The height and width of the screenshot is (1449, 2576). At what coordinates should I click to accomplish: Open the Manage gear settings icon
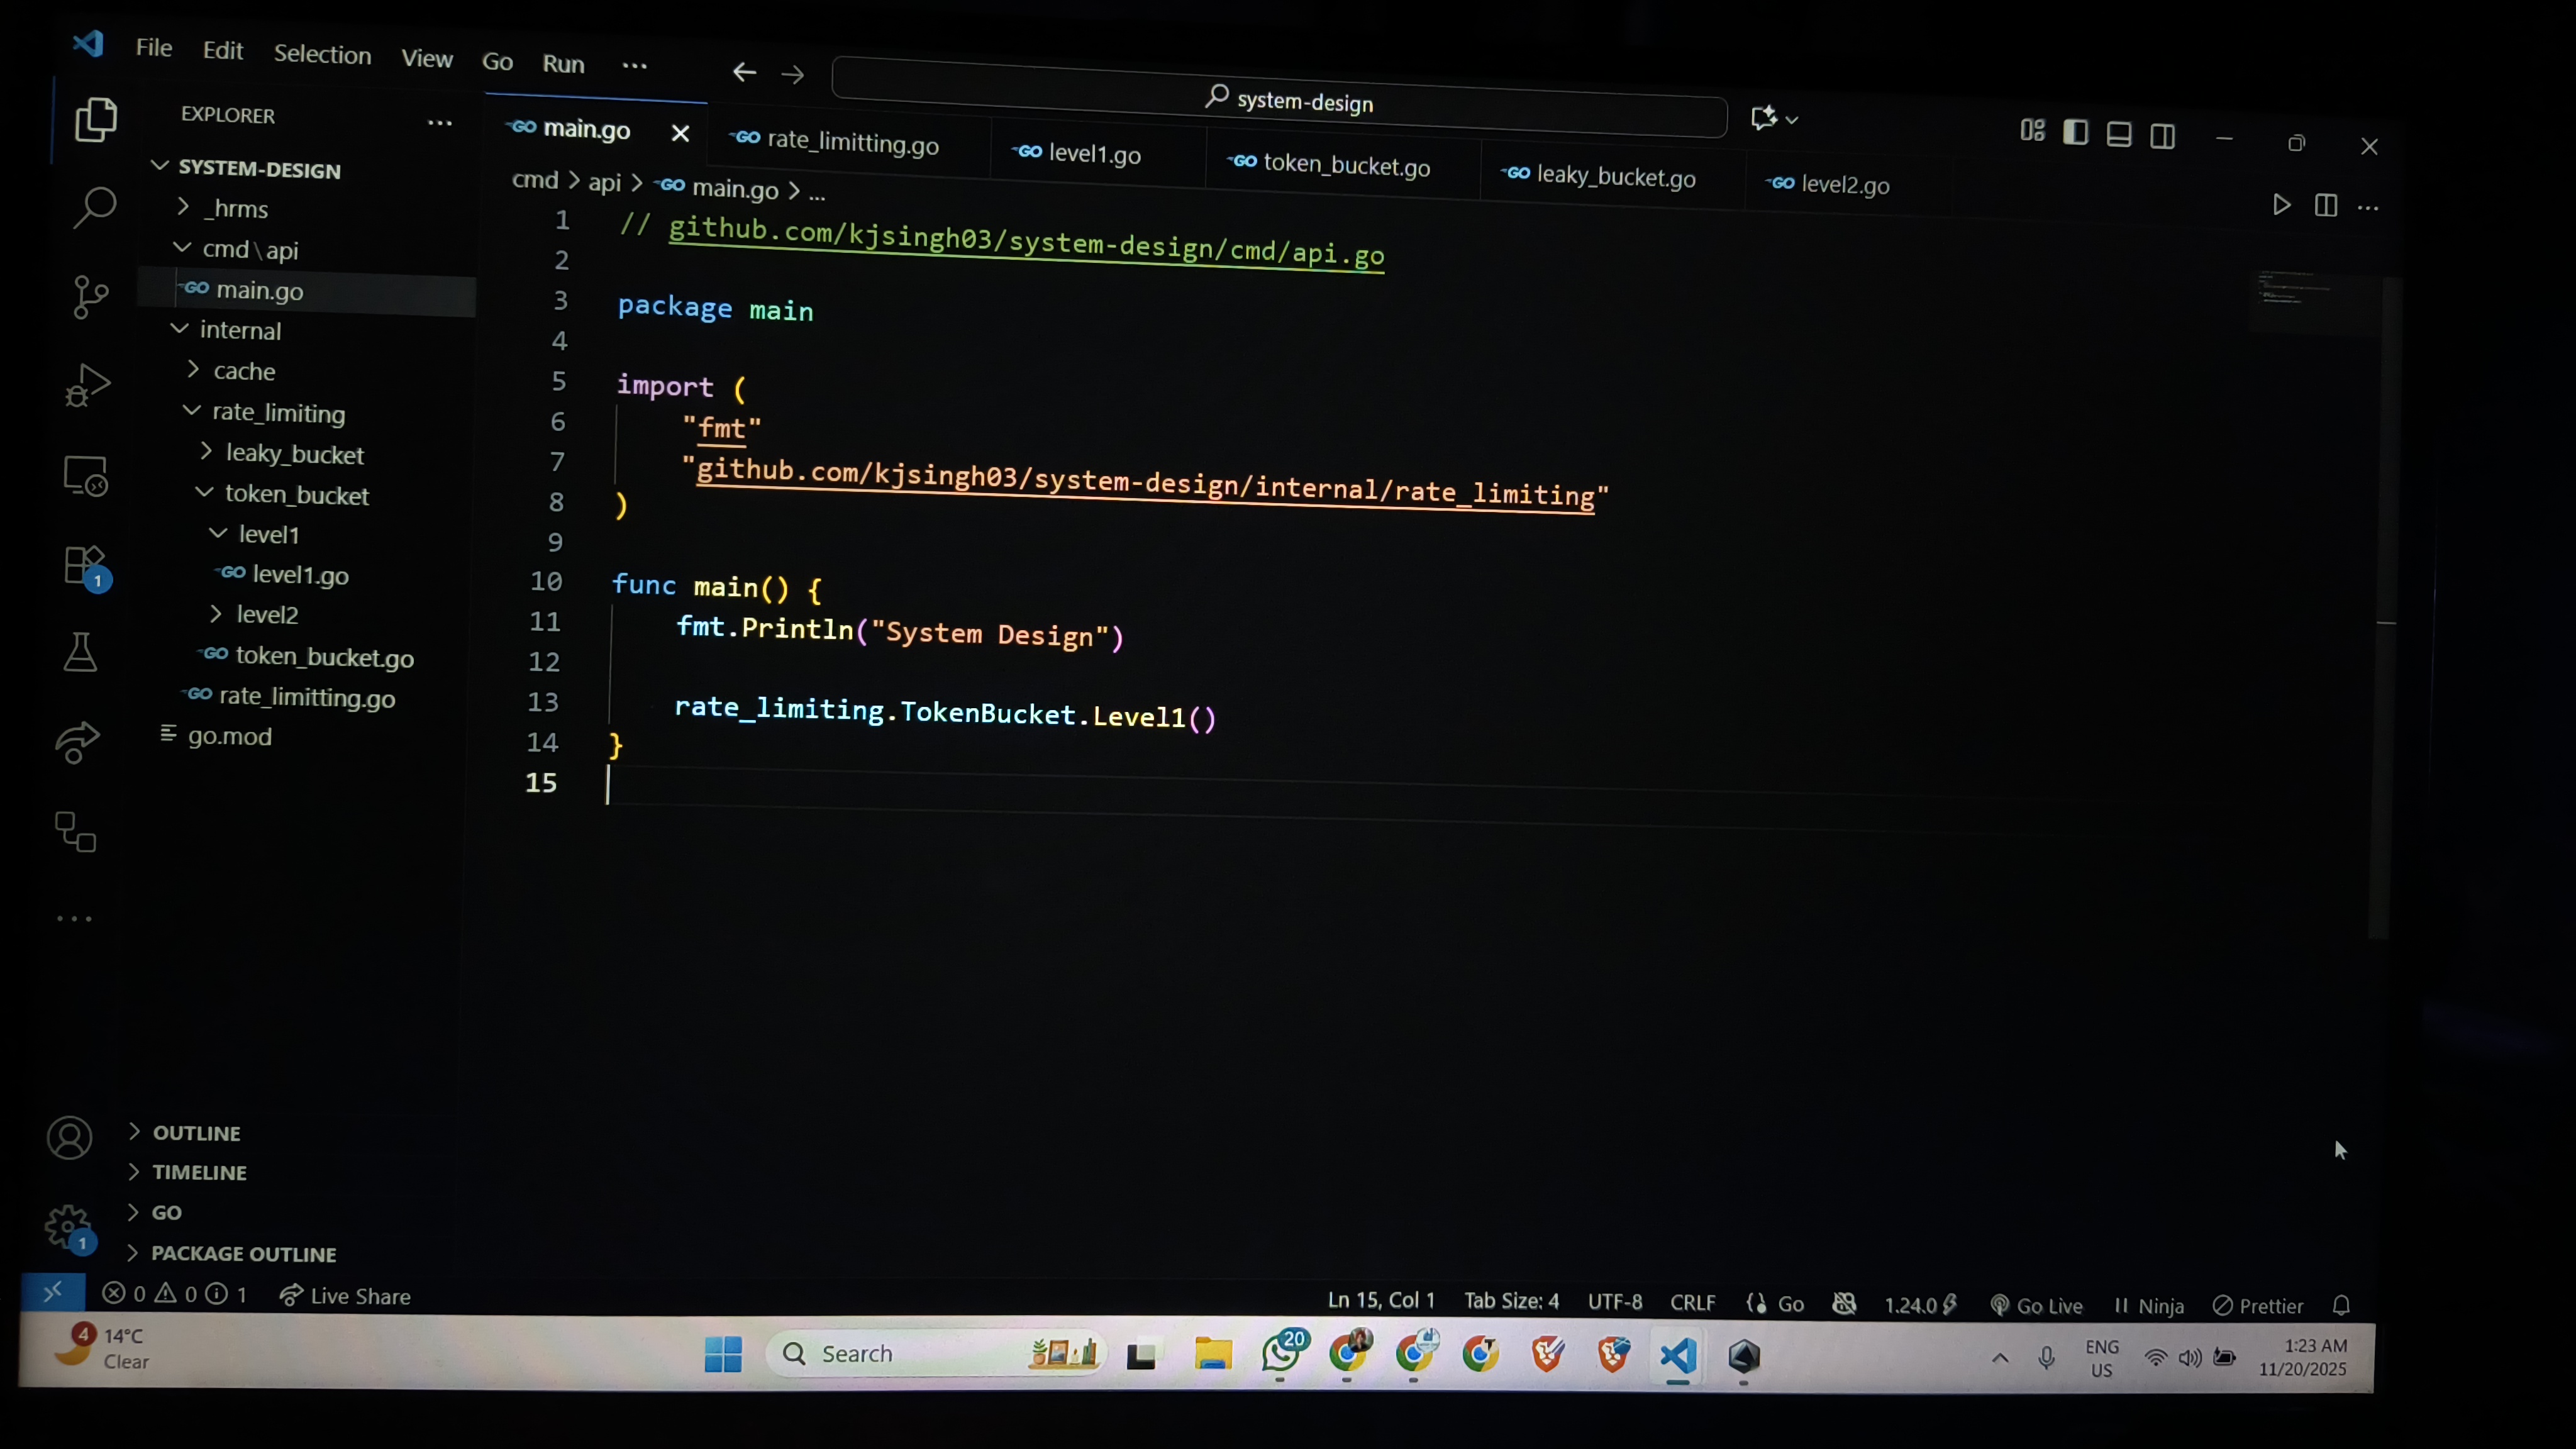tap(68, 1226)
